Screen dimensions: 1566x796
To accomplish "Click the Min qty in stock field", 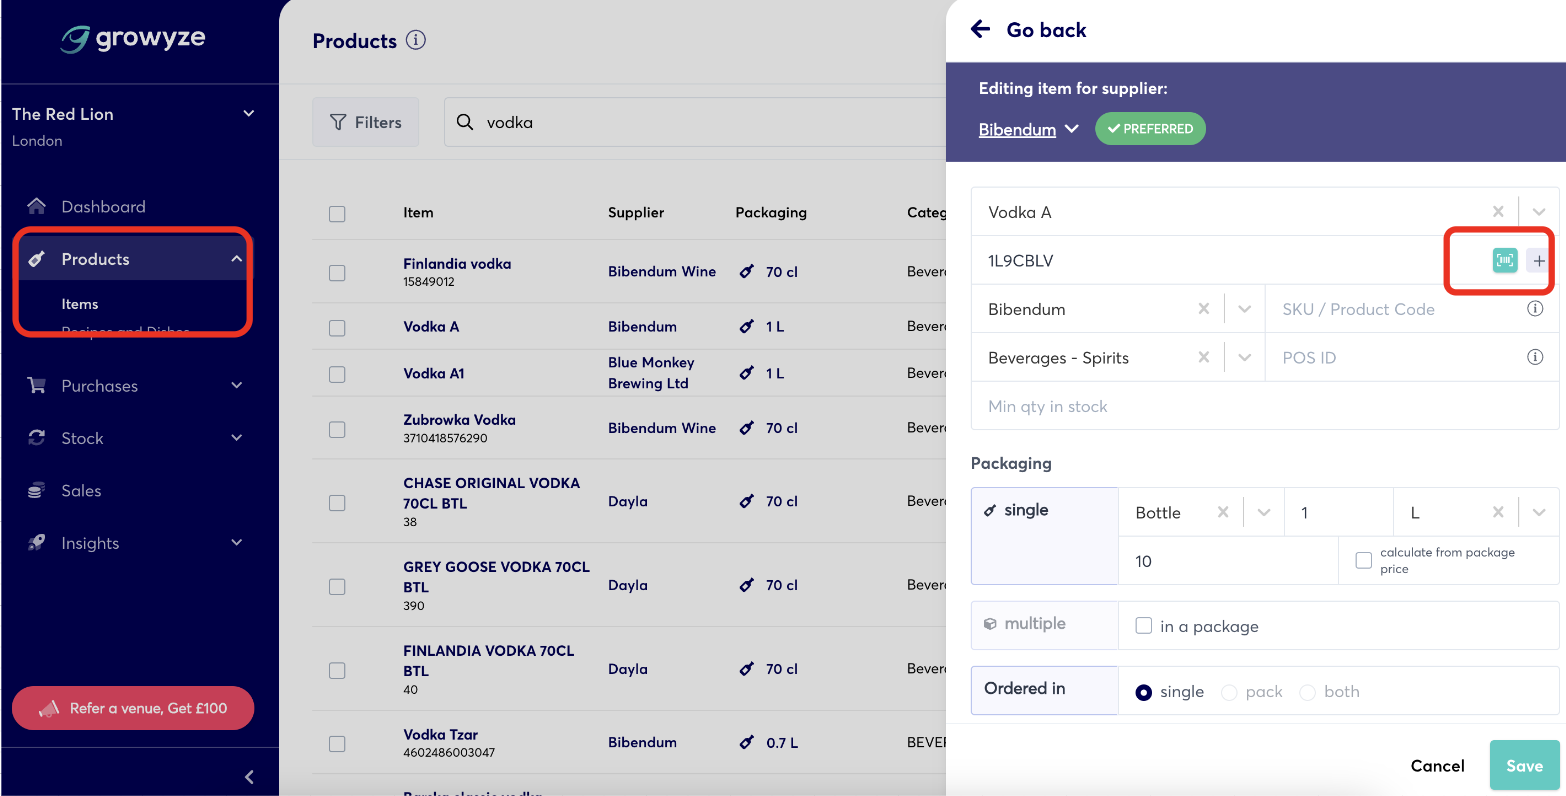I will click(x=1265, y=406).
